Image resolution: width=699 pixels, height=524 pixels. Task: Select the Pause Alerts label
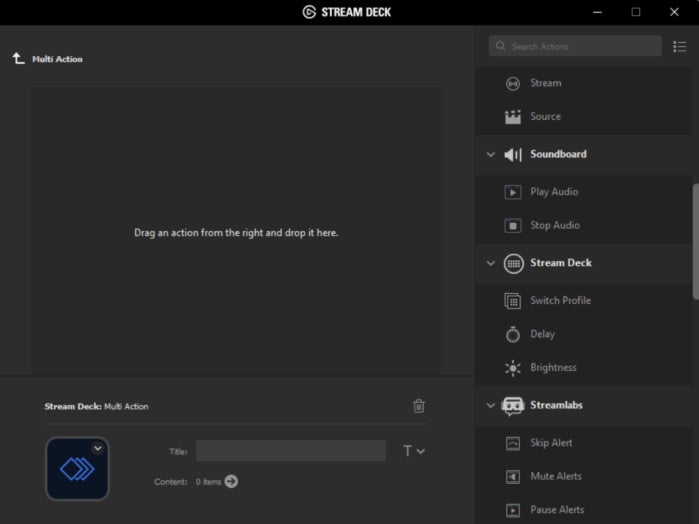pos(557,510)
